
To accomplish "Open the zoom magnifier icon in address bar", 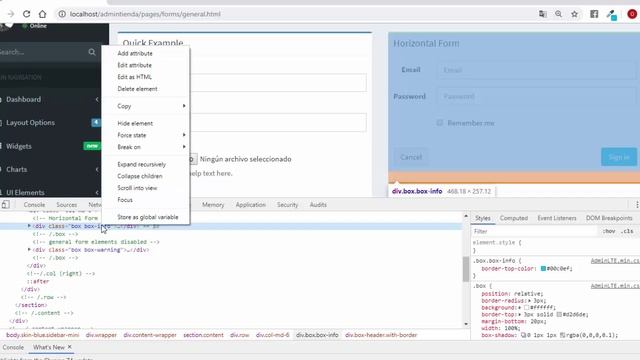I will (x=558, y=14).
